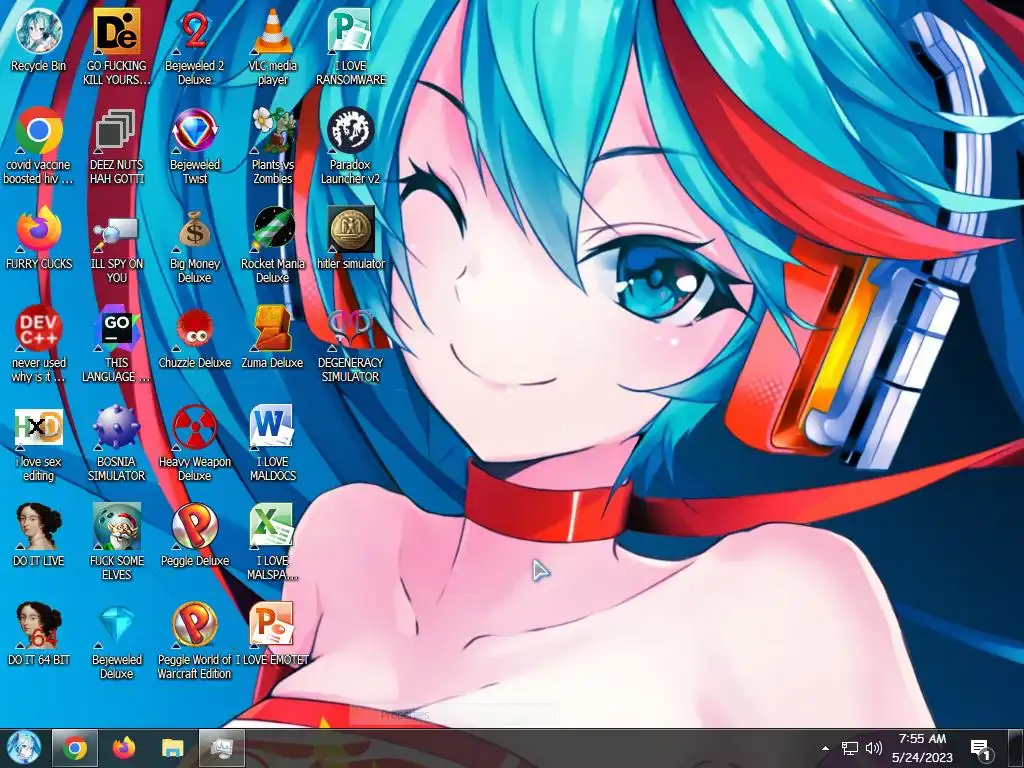
Task: Launch Plants vs Zombies from desktop
Action: coord(272,145)
